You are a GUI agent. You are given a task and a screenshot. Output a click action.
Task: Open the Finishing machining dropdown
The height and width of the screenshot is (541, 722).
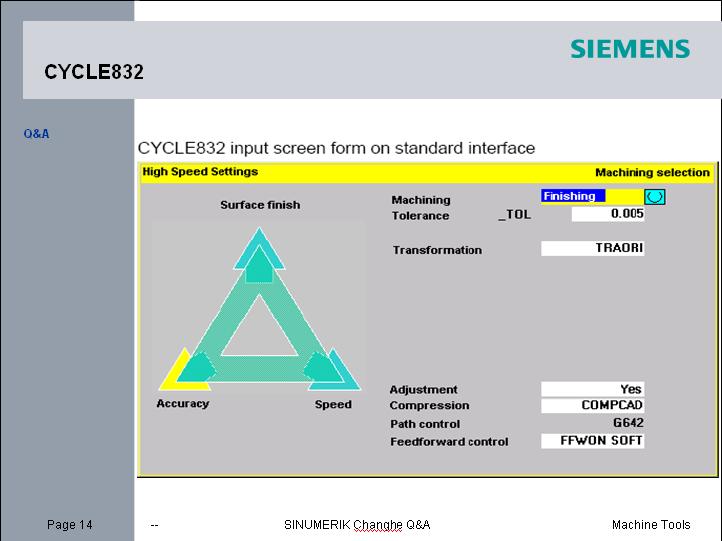pyautogui.click(x=592, y=197)
